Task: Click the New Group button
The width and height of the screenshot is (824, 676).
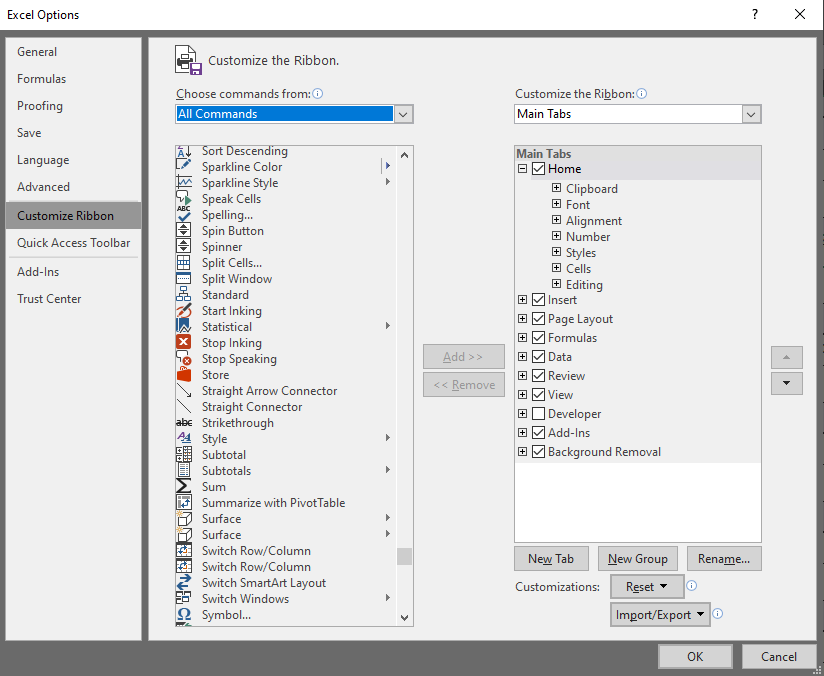Action: point(637,558)
